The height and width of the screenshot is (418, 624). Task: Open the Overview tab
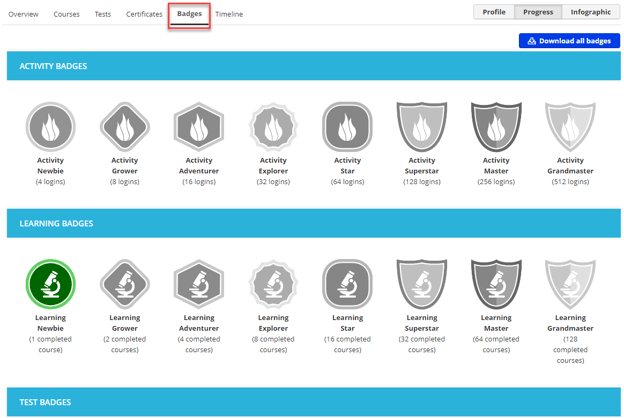tap(23, 14)
